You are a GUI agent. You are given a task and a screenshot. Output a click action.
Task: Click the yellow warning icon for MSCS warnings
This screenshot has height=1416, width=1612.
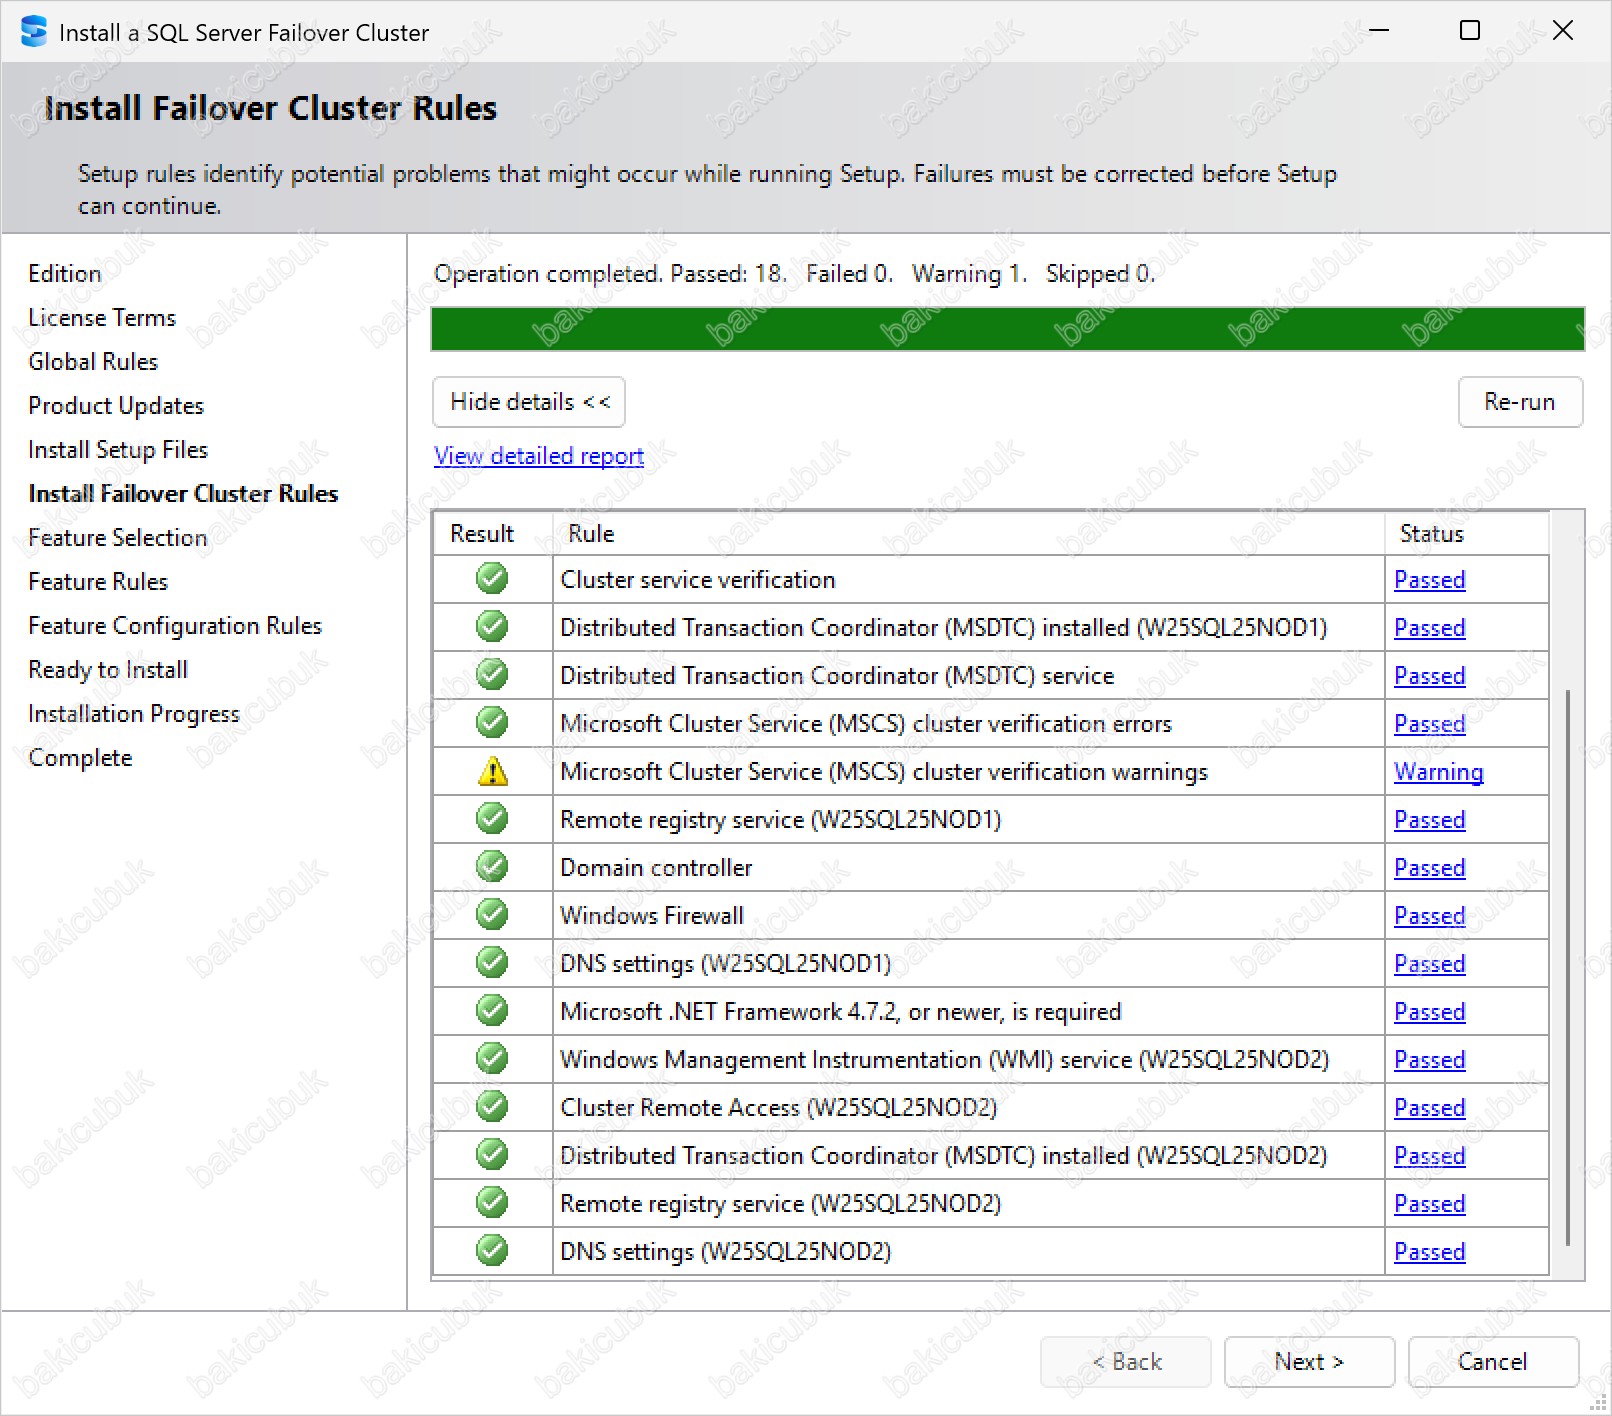point(493,772)
